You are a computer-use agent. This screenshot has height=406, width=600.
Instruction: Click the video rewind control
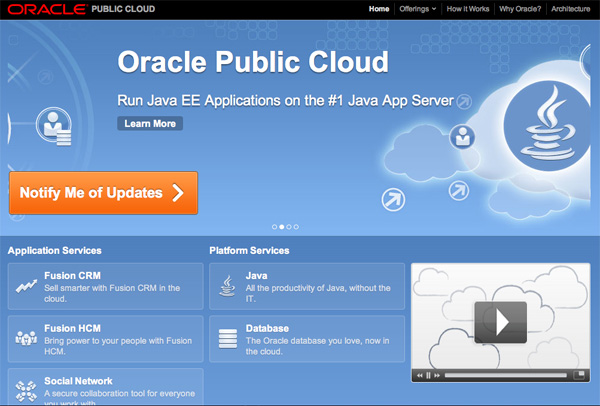[420, 375]
